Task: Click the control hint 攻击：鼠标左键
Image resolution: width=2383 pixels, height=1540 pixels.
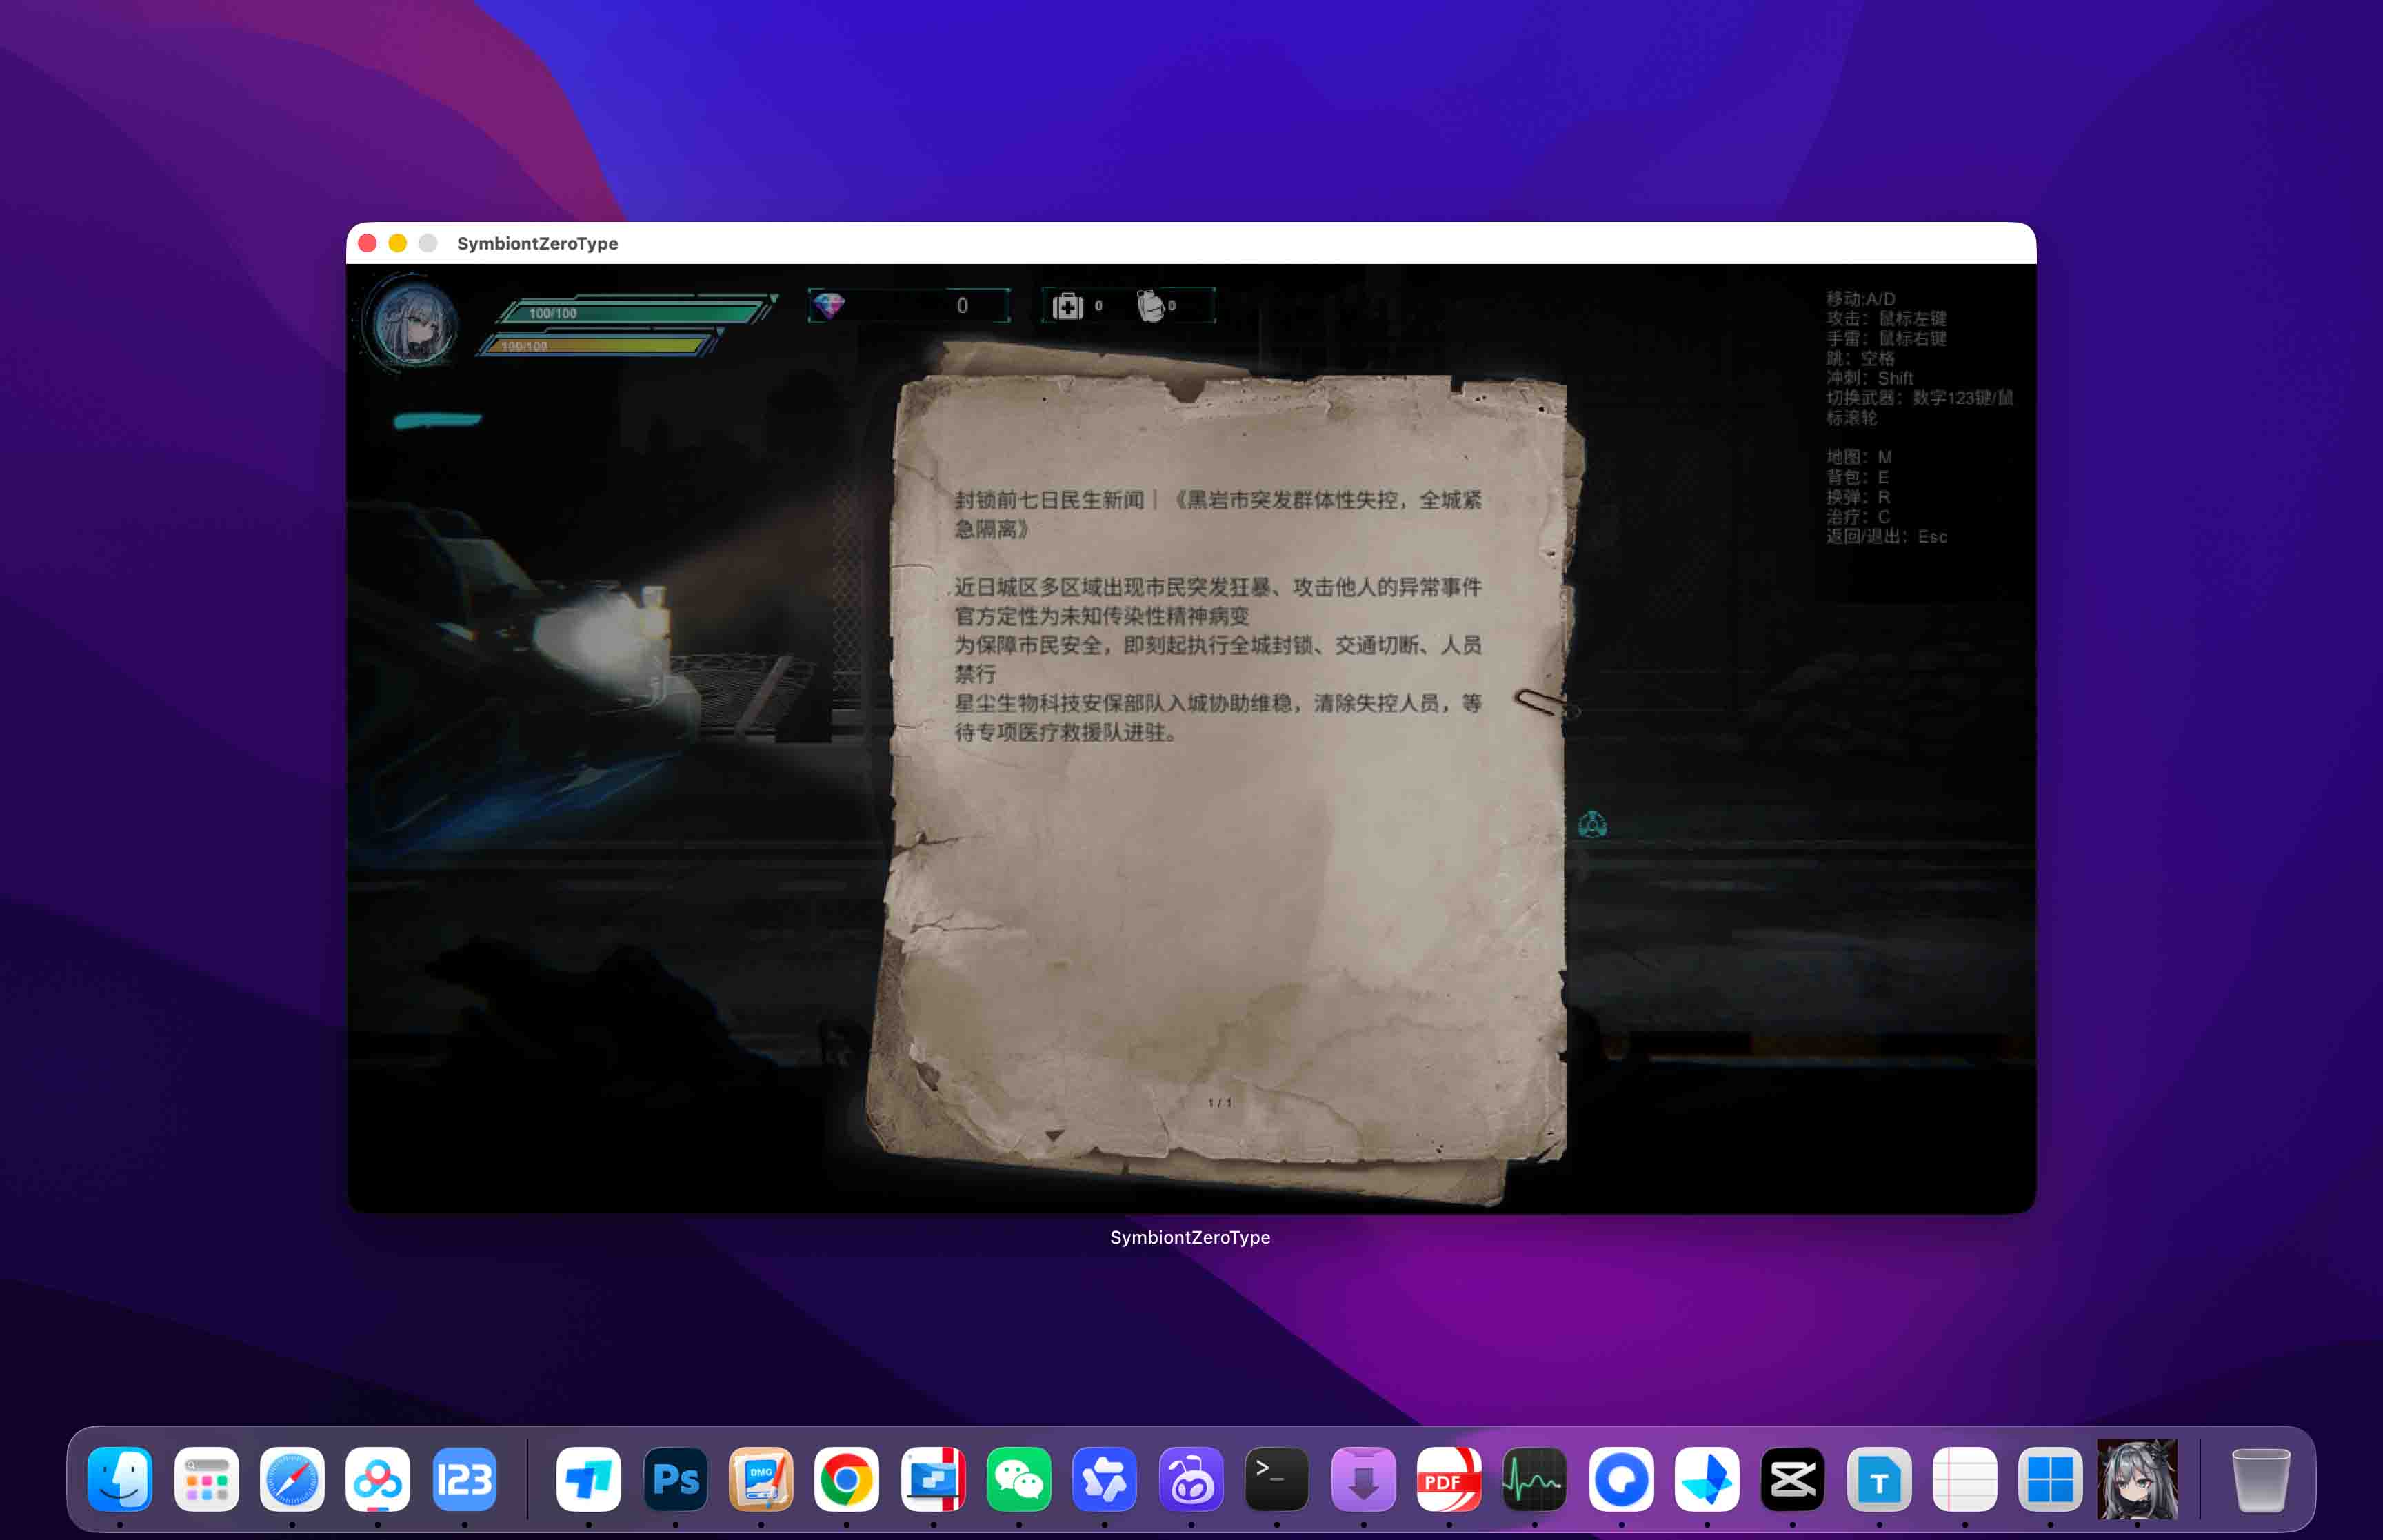Action: point(1886,318)
